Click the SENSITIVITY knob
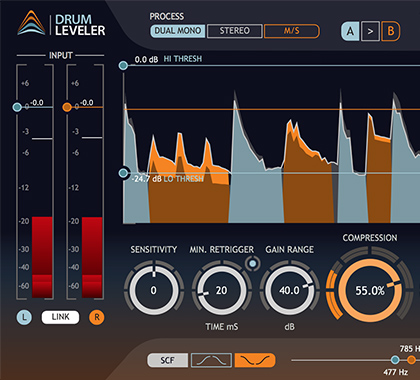This screenshot has width=420, height=380. [x=154, y=290]
